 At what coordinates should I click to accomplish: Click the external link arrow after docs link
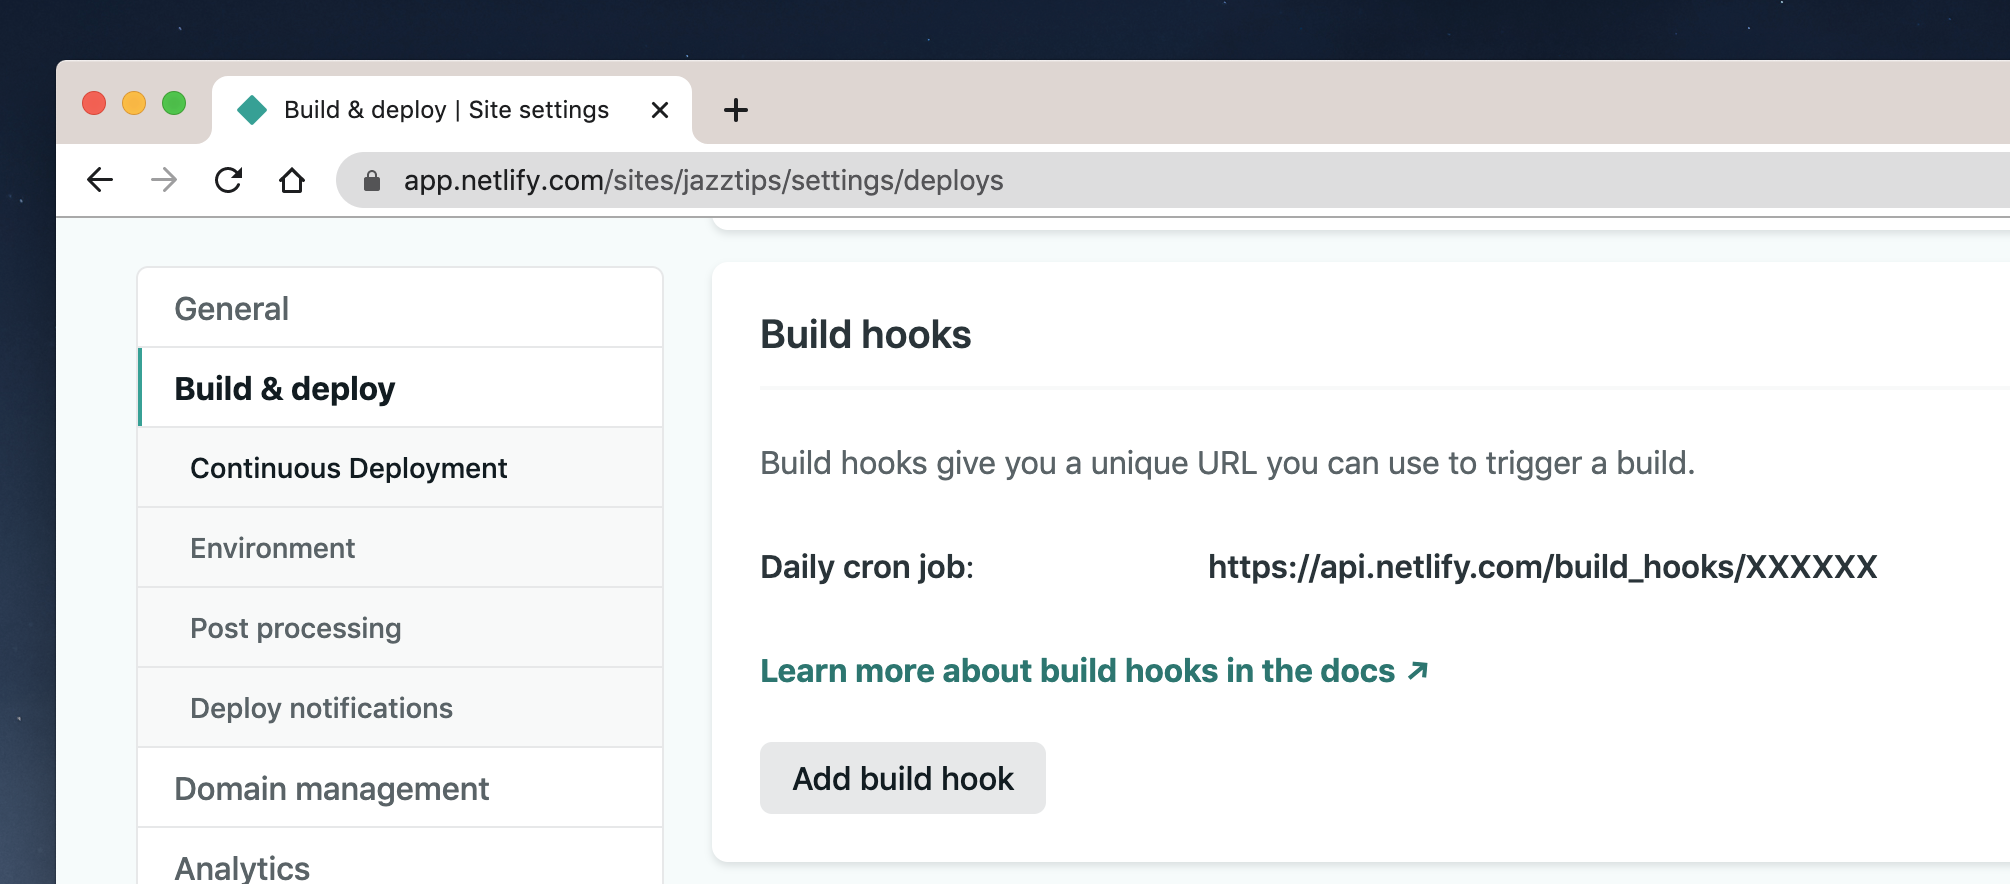[x=1417, y=671]
